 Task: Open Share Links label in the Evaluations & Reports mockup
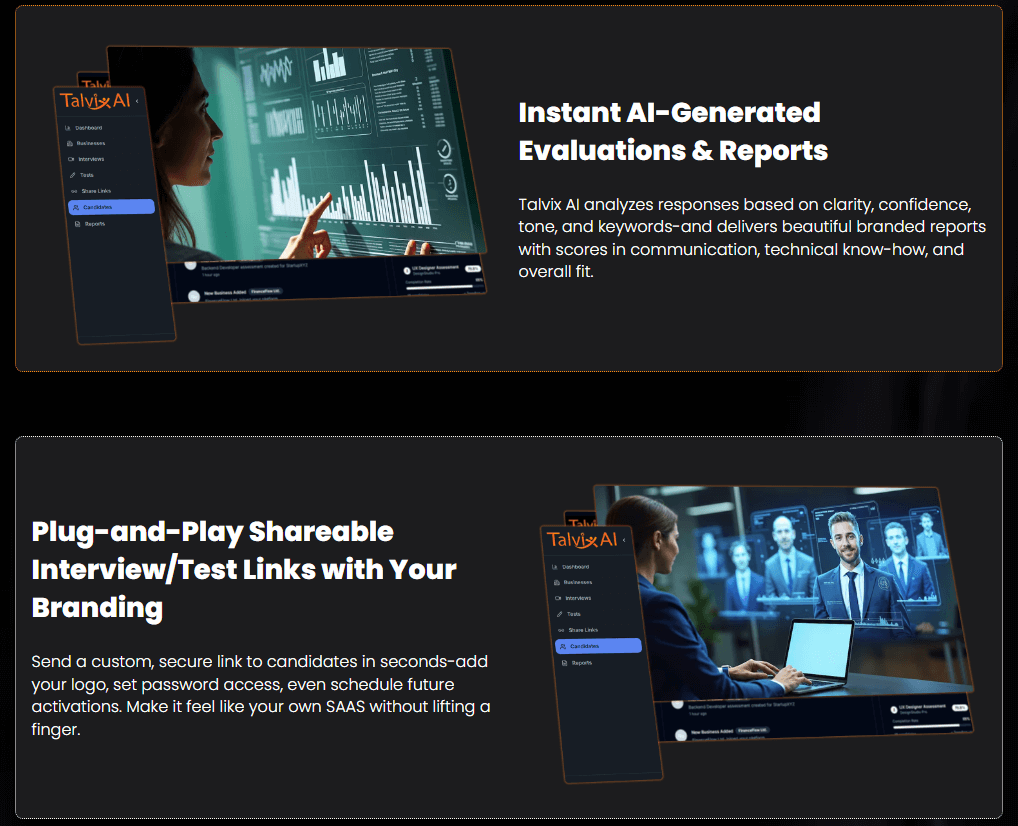click(x=96, y=192)
